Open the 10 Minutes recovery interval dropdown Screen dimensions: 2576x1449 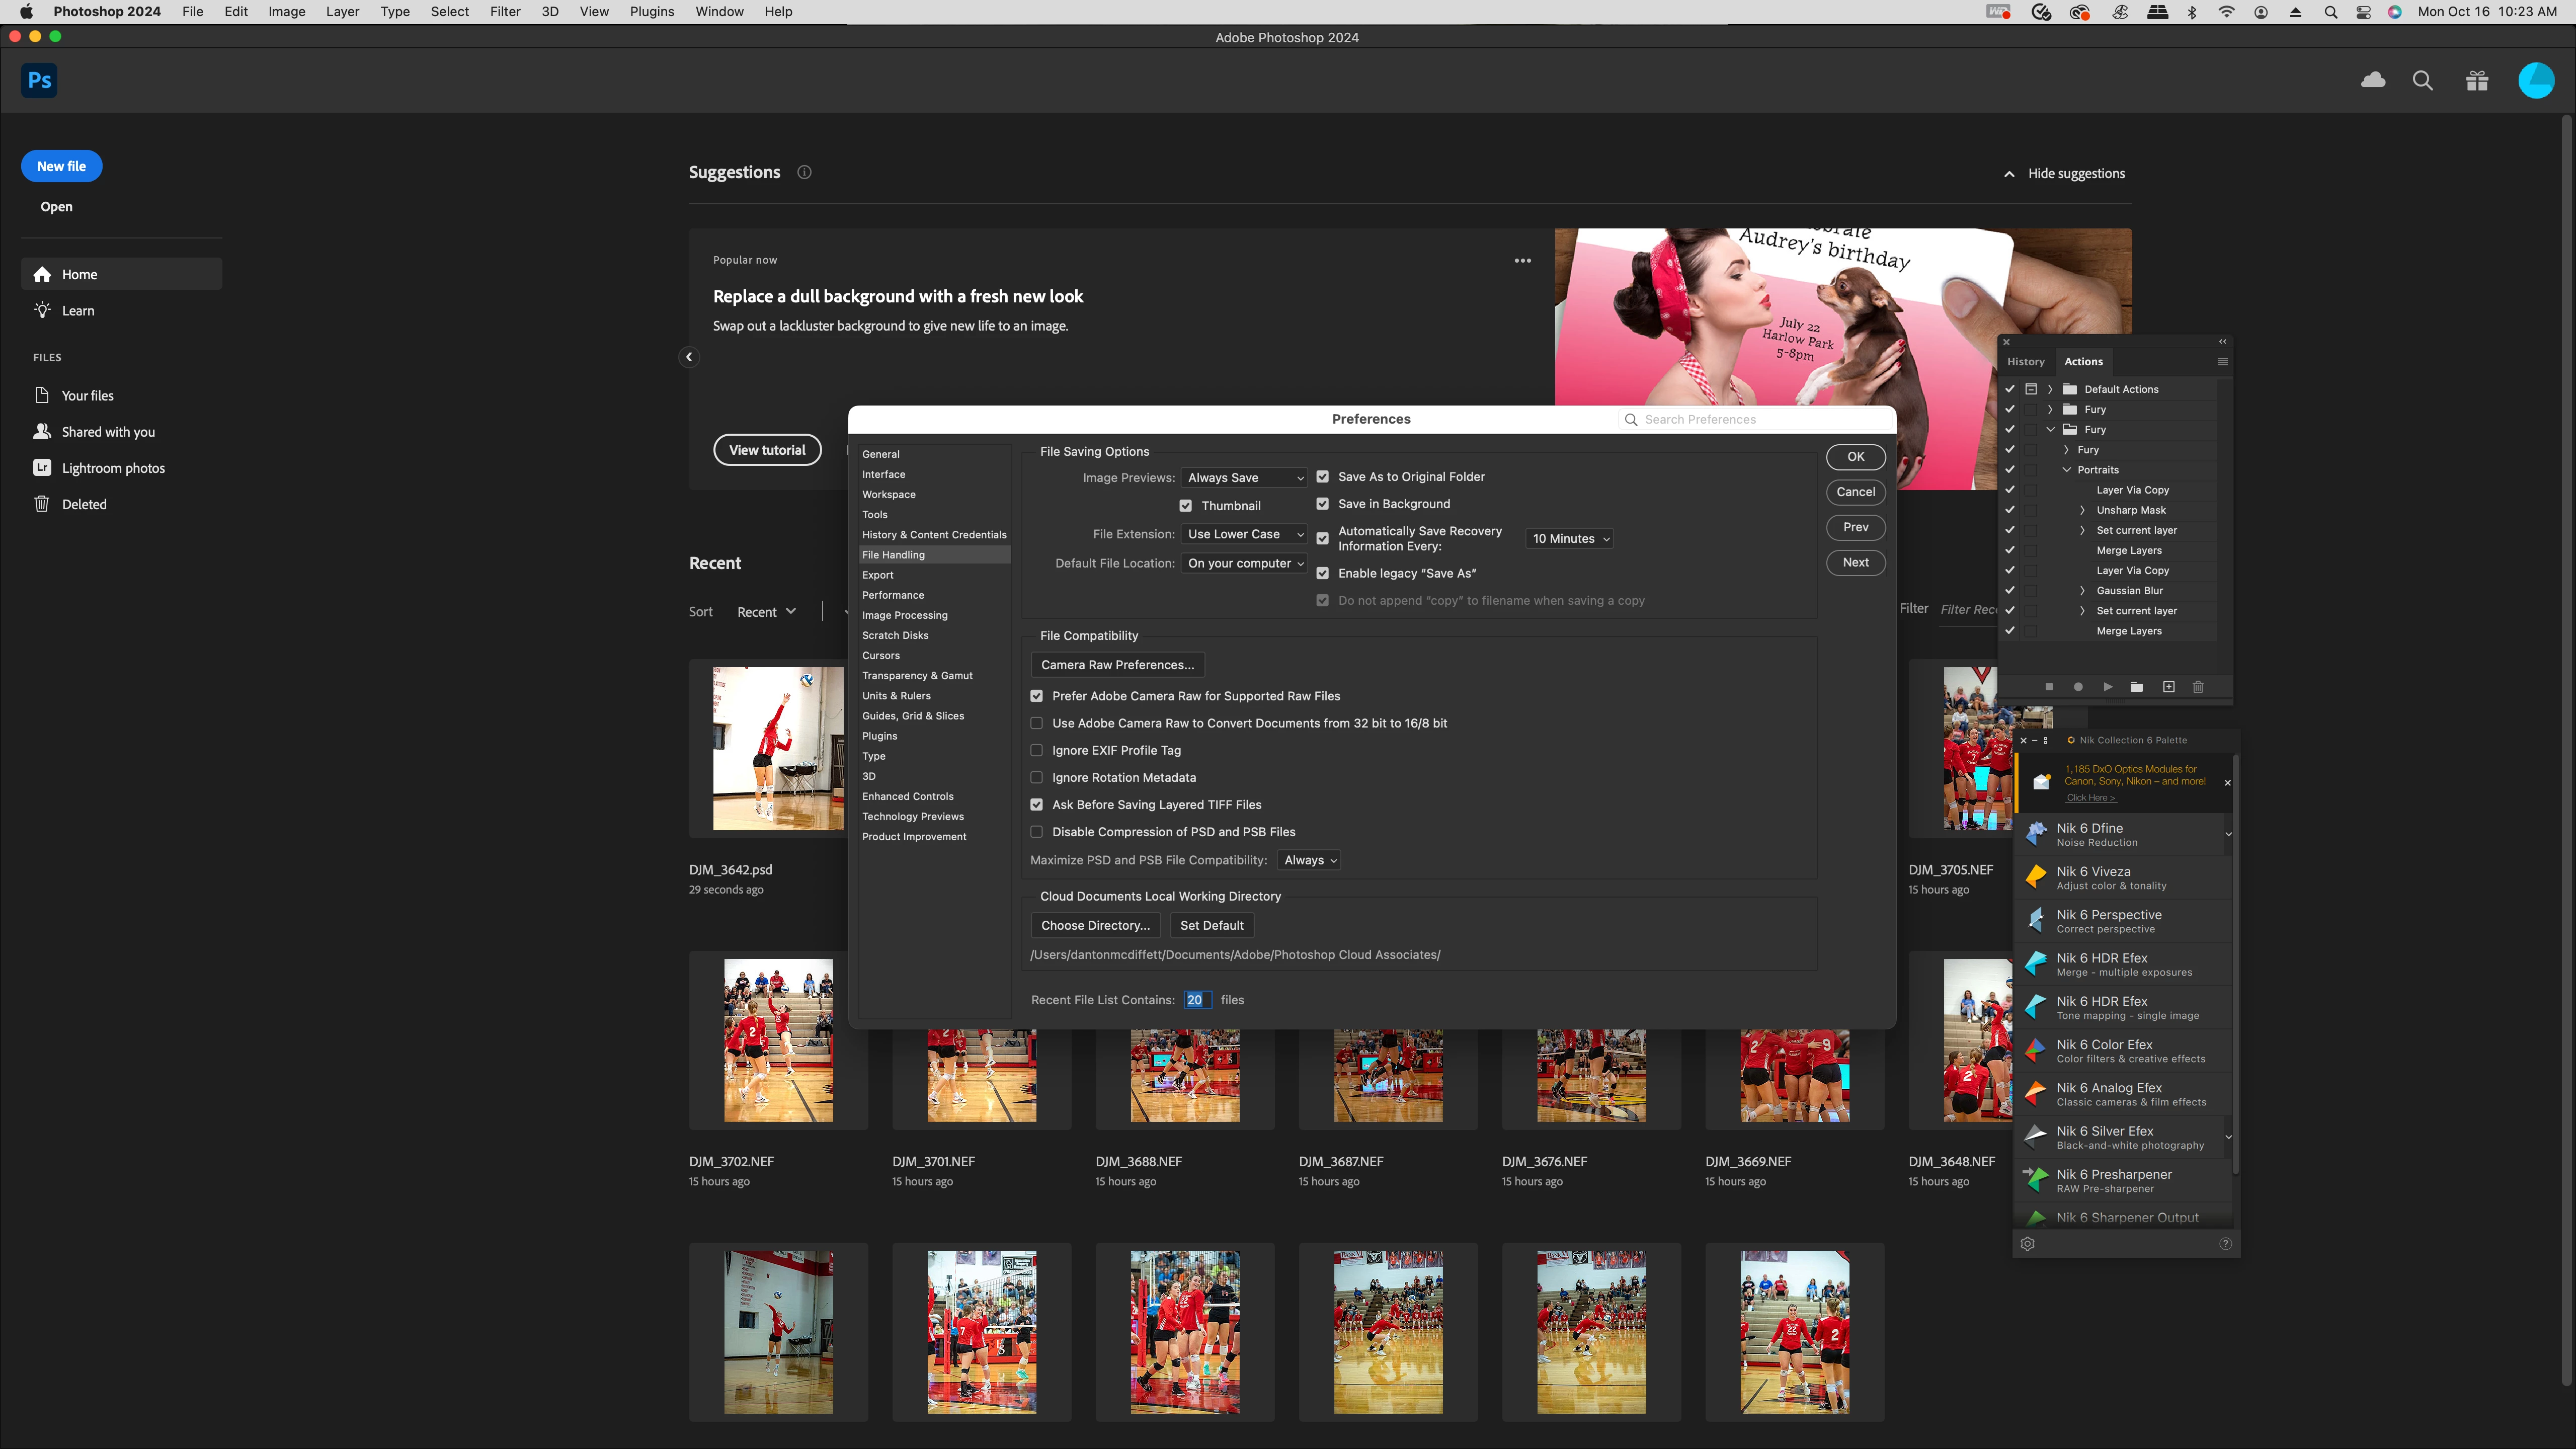pos(1569,539)
